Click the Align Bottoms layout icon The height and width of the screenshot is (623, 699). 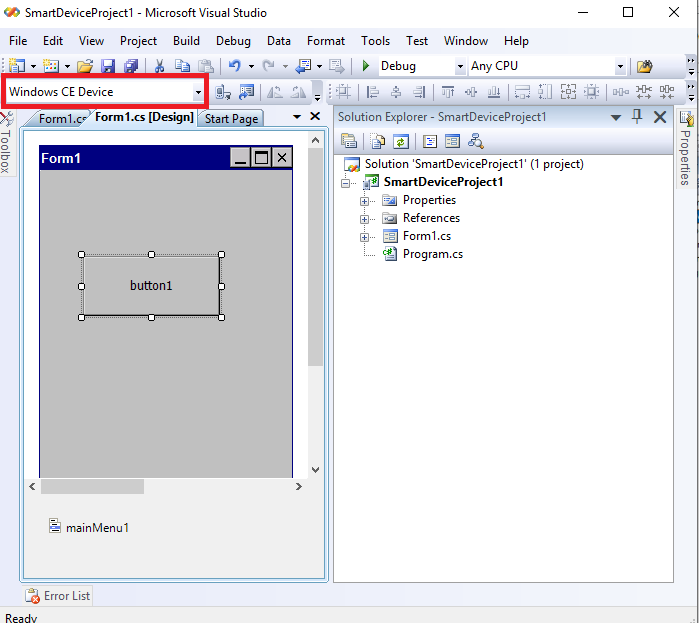pos(494,92)
